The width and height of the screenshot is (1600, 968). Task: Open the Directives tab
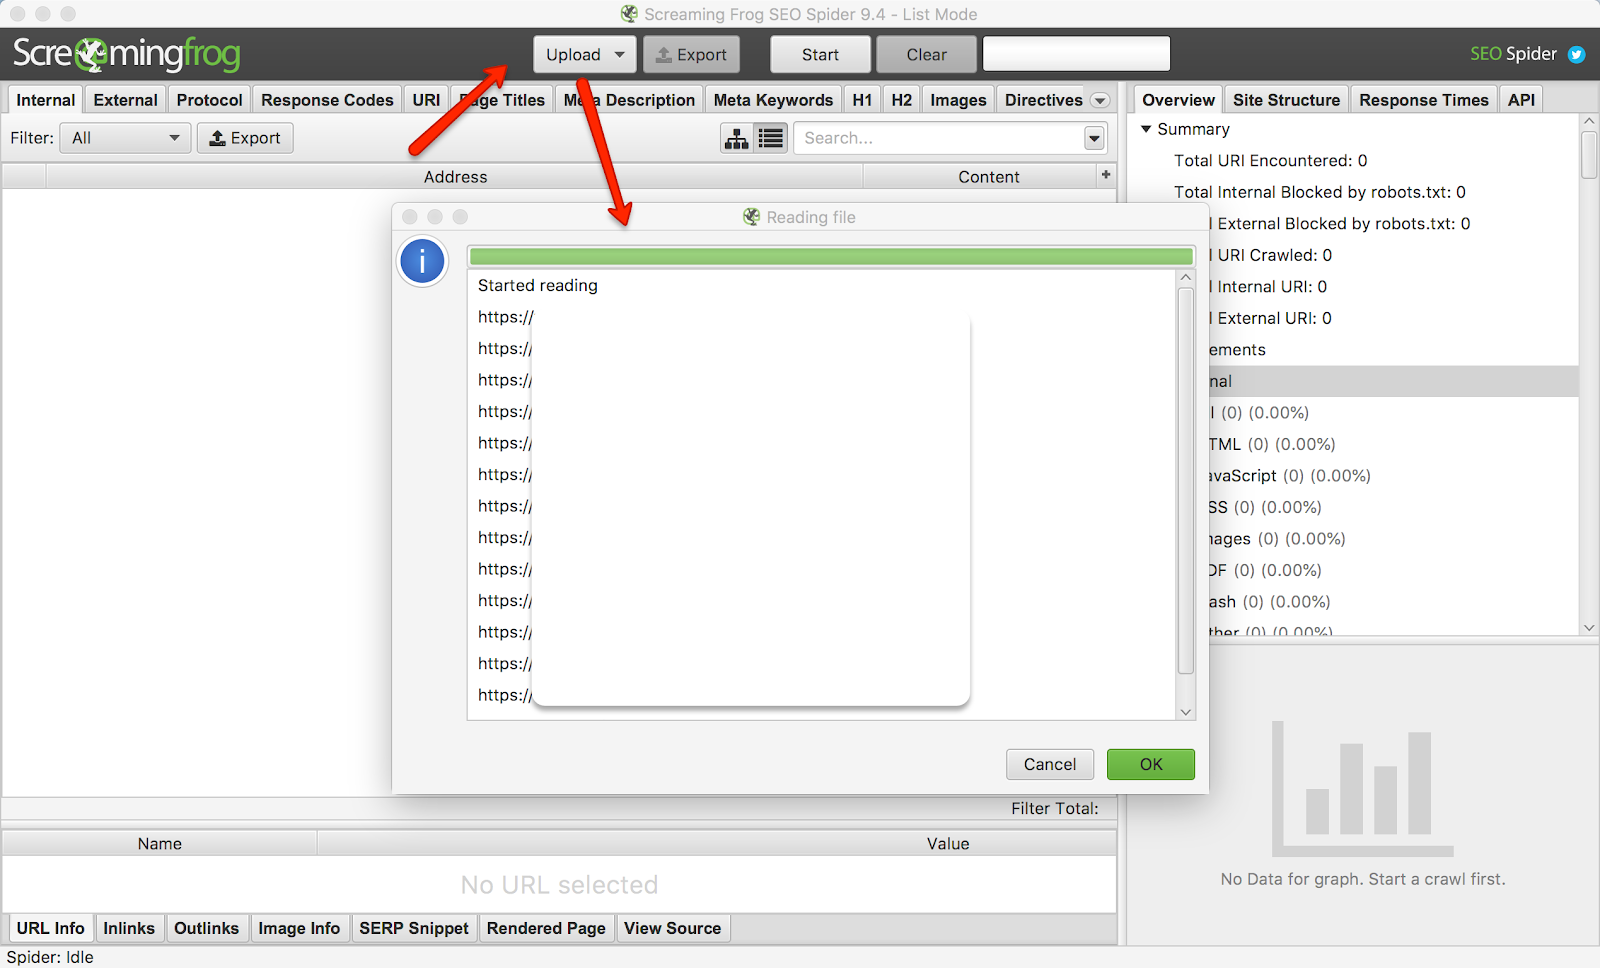1043,100
